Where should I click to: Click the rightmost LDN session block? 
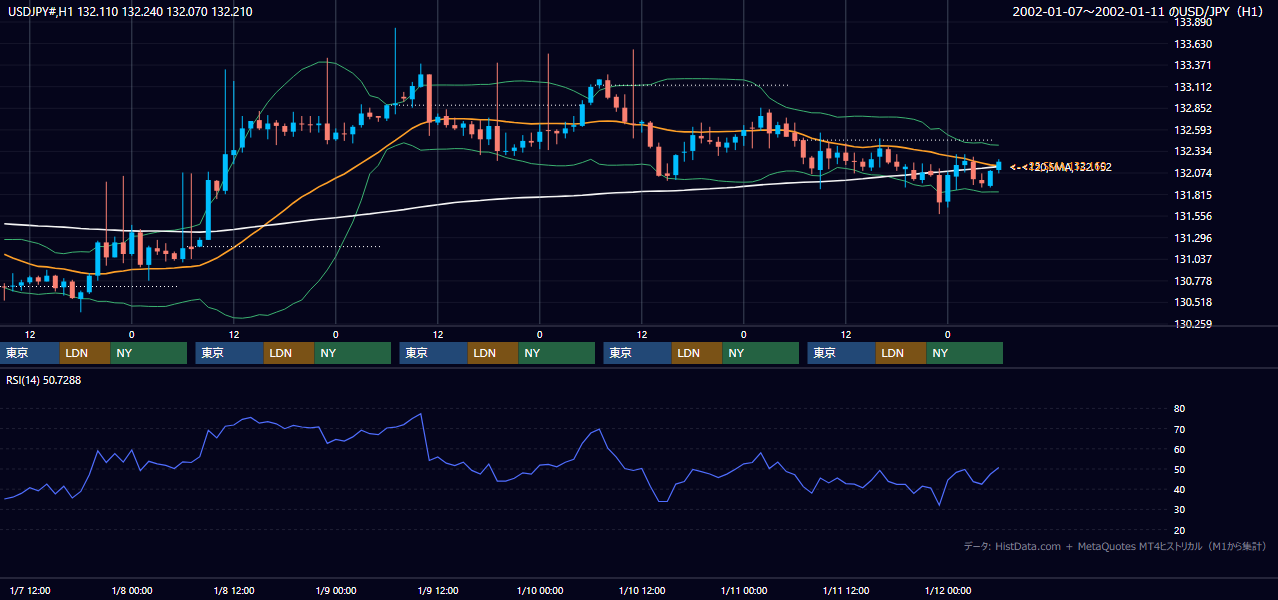point(901,353)
